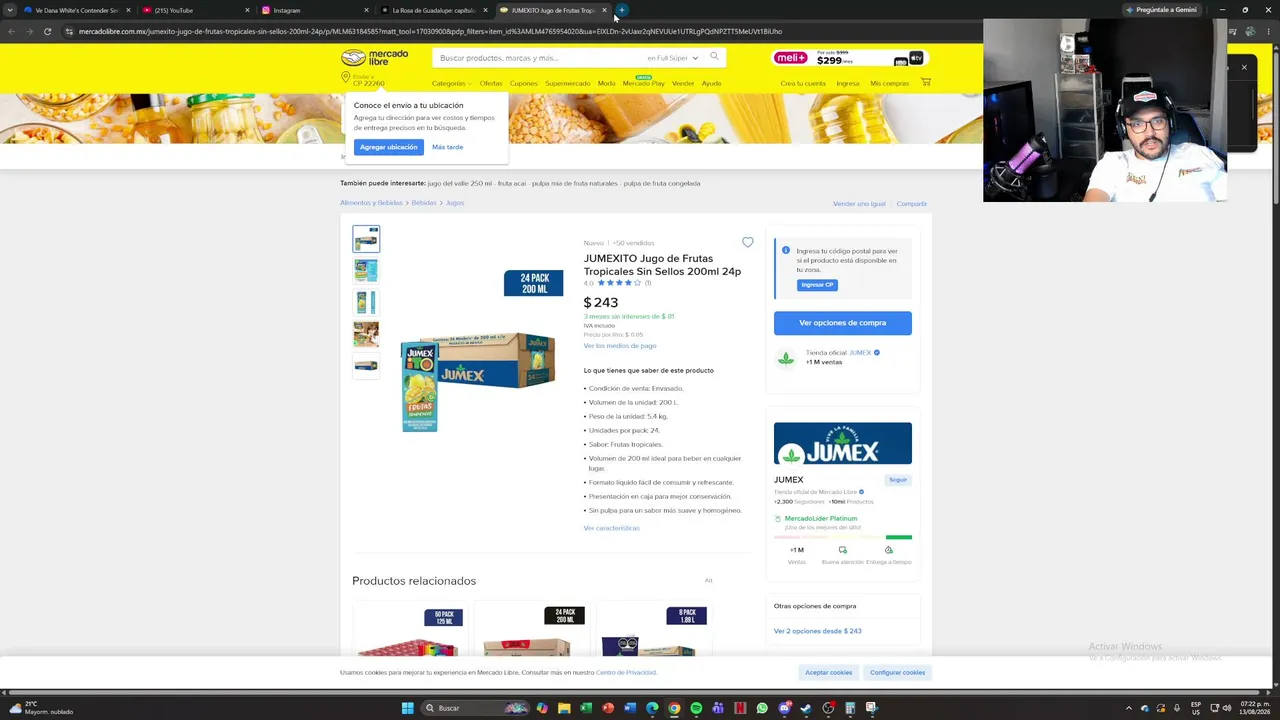Open Chrome tab search dropdown arrow
The width and height of the screenshot is (1280, 720).
[x=10, y=10]
